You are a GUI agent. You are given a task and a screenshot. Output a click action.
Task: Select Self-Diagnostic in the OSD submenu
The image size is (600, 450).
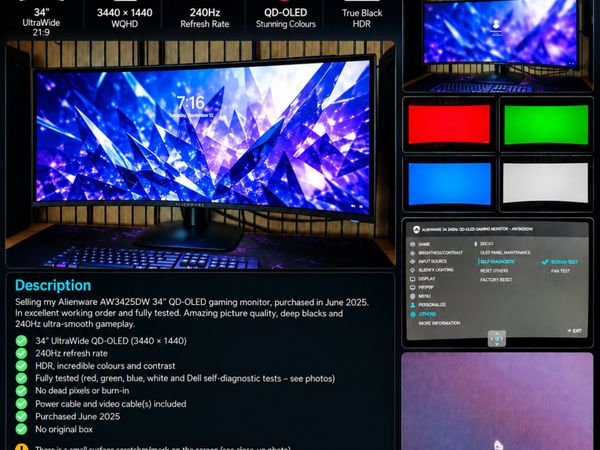[x=497, y=262]
